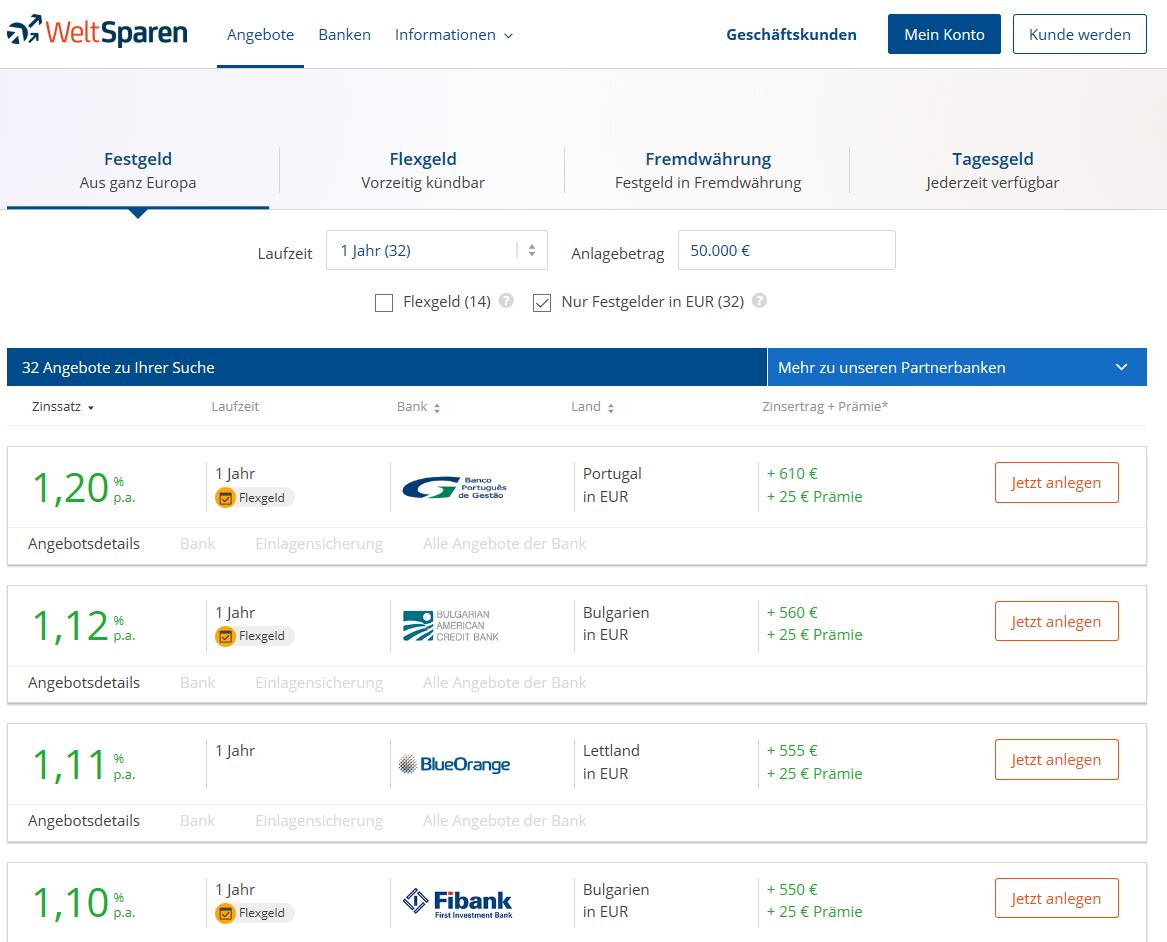
Task: Click the Zinsertrag + Prämie* column header
Action: click(x=825, y=406)
